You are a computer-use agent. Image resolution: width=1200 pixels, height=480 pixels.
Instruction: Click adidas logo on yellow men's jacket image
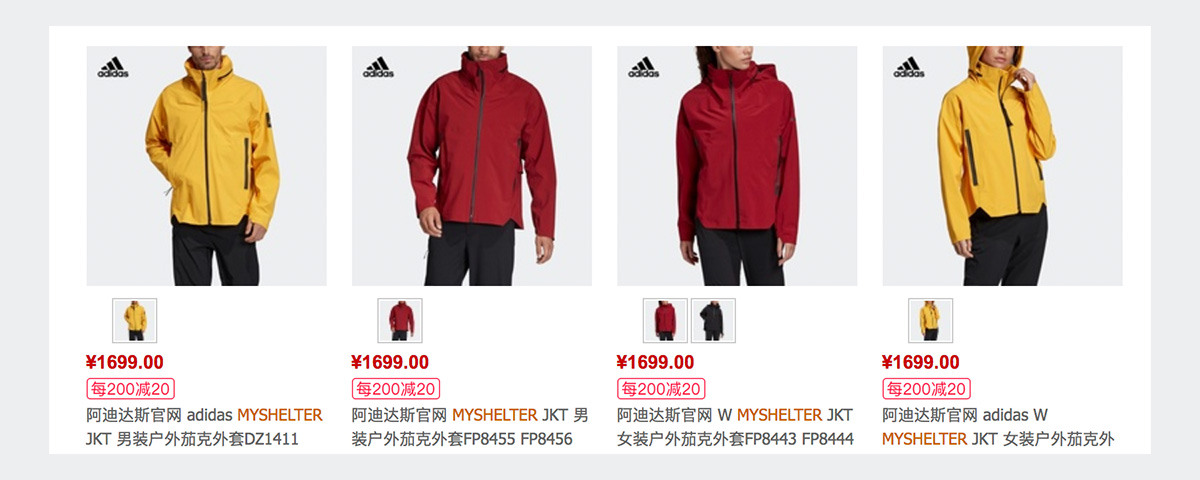[112, 67]
